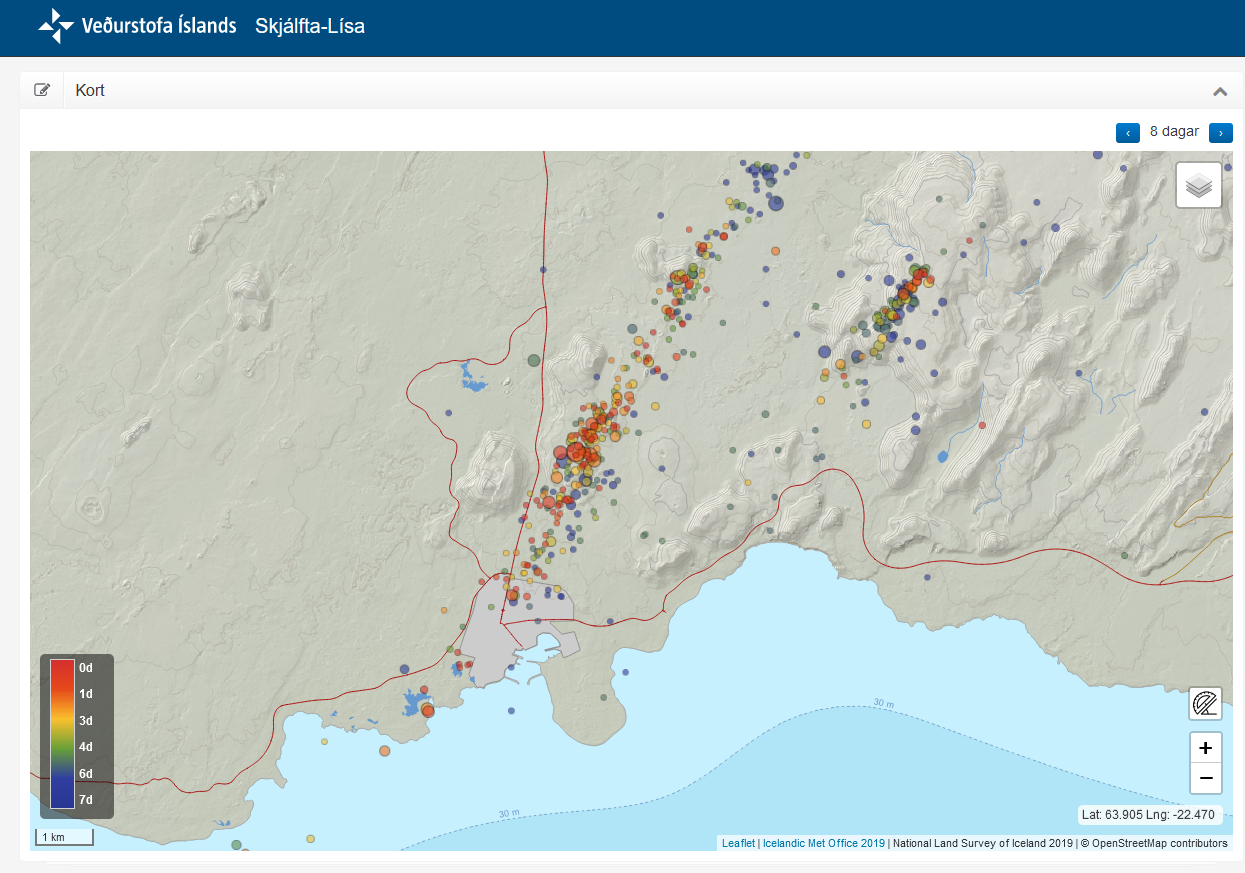
Task: Click the Skjálfta-Lísa header title
Action: click(x=309, y=27)
